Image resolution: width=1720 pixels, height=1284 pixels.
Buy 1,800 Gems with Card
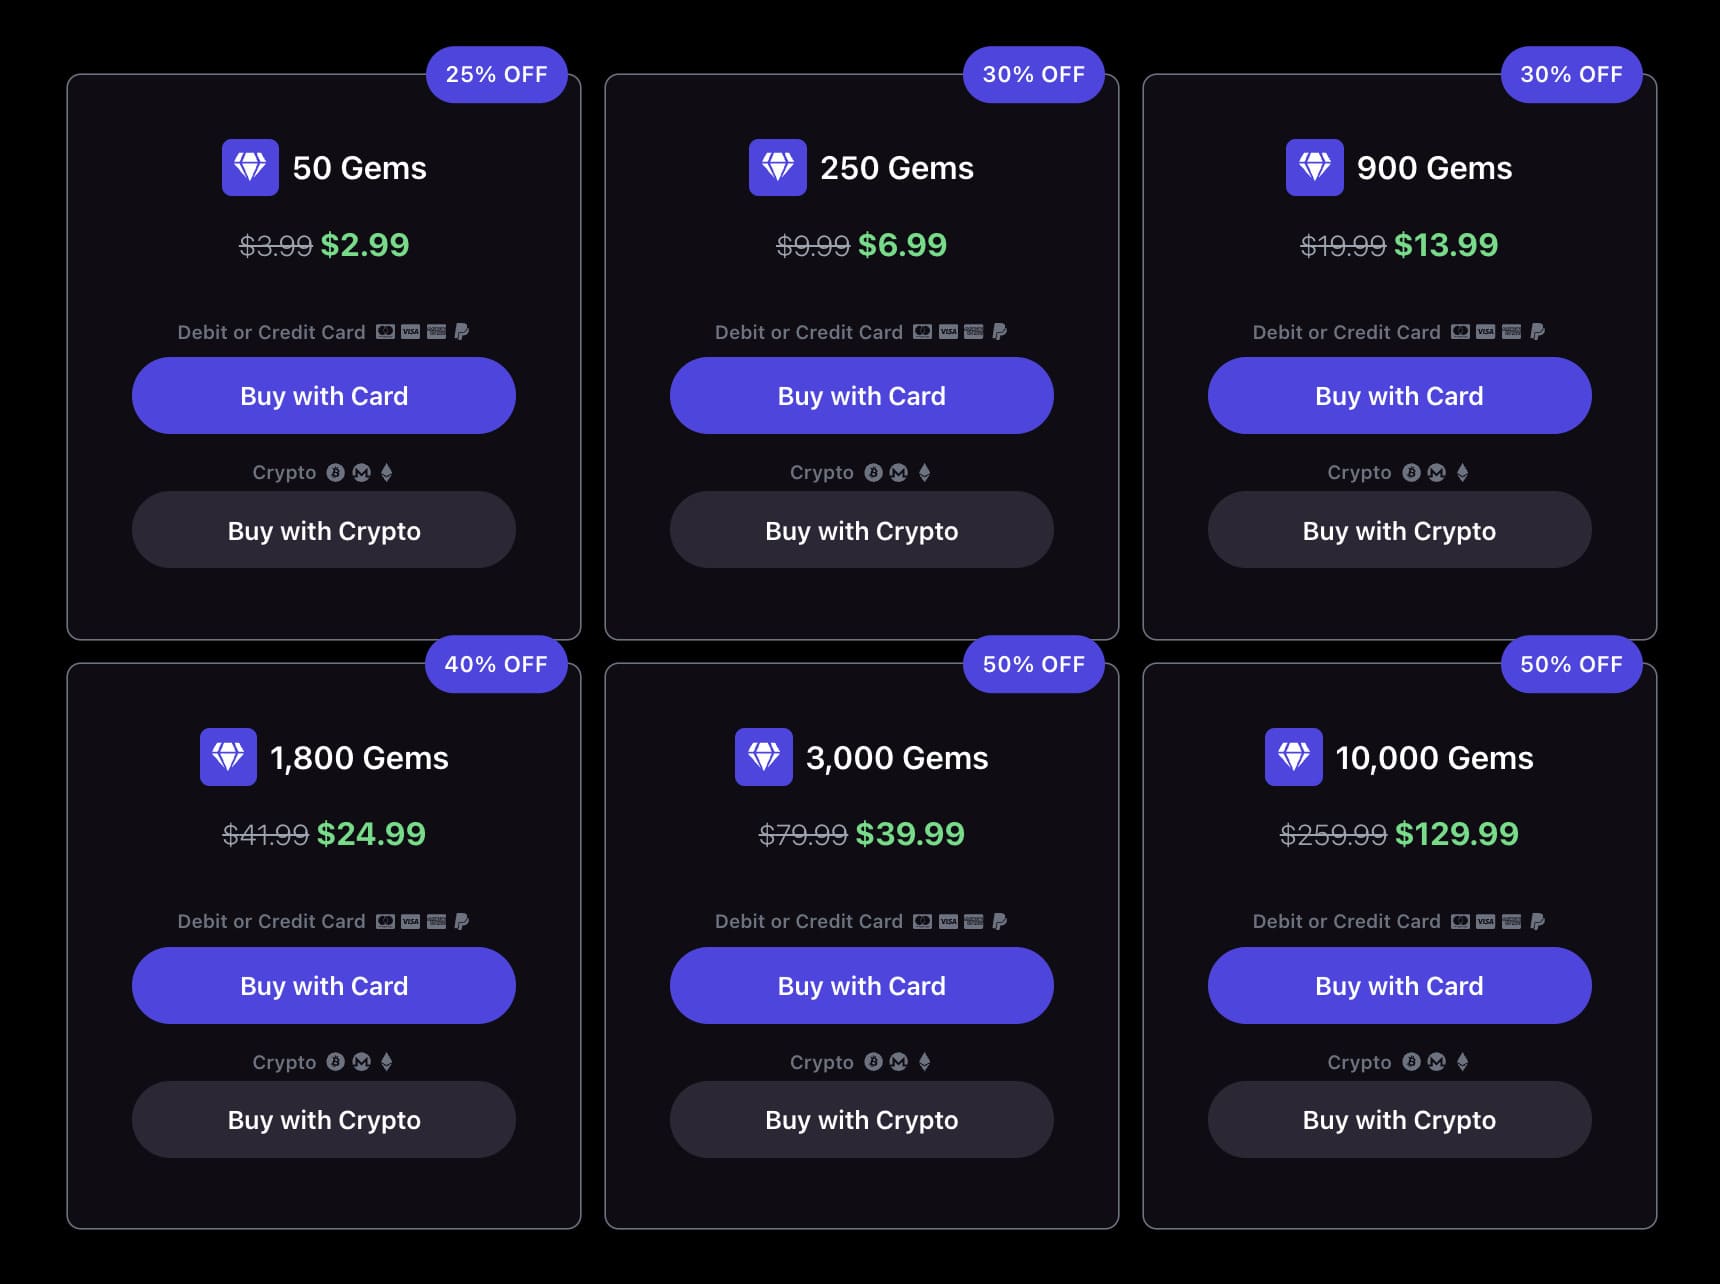click(x=324, y=985)
